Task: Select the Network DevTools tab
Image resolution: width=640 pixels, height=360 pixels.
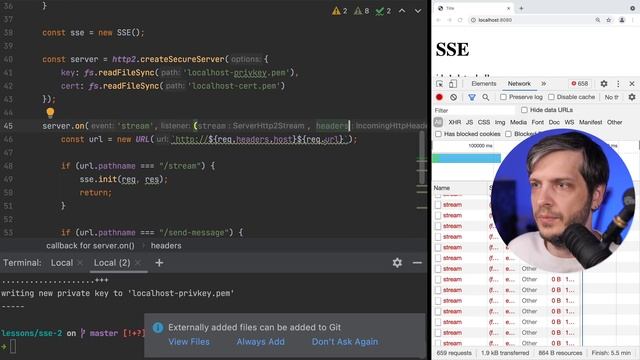Action: (519, 84)
